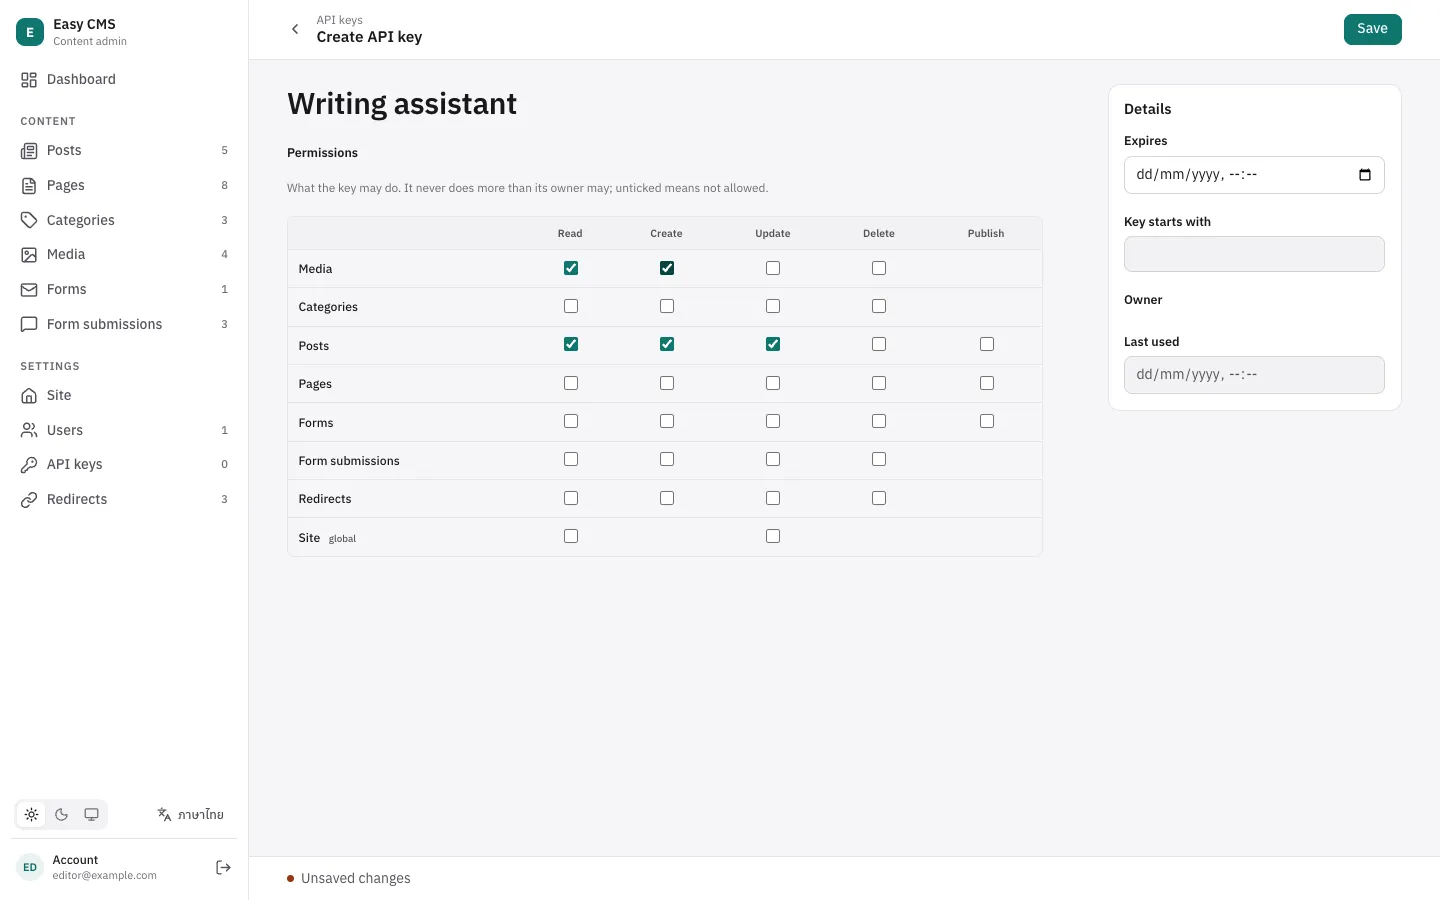Image resolution: width=1440 pixels, height=900 pixels.
Task: Check Pages Delete permission
Action: pyautogui.click(x=879, y=383)
